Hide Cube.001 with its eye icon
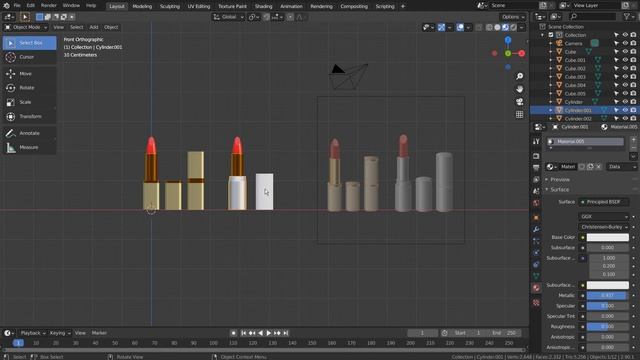 point(625,60)
